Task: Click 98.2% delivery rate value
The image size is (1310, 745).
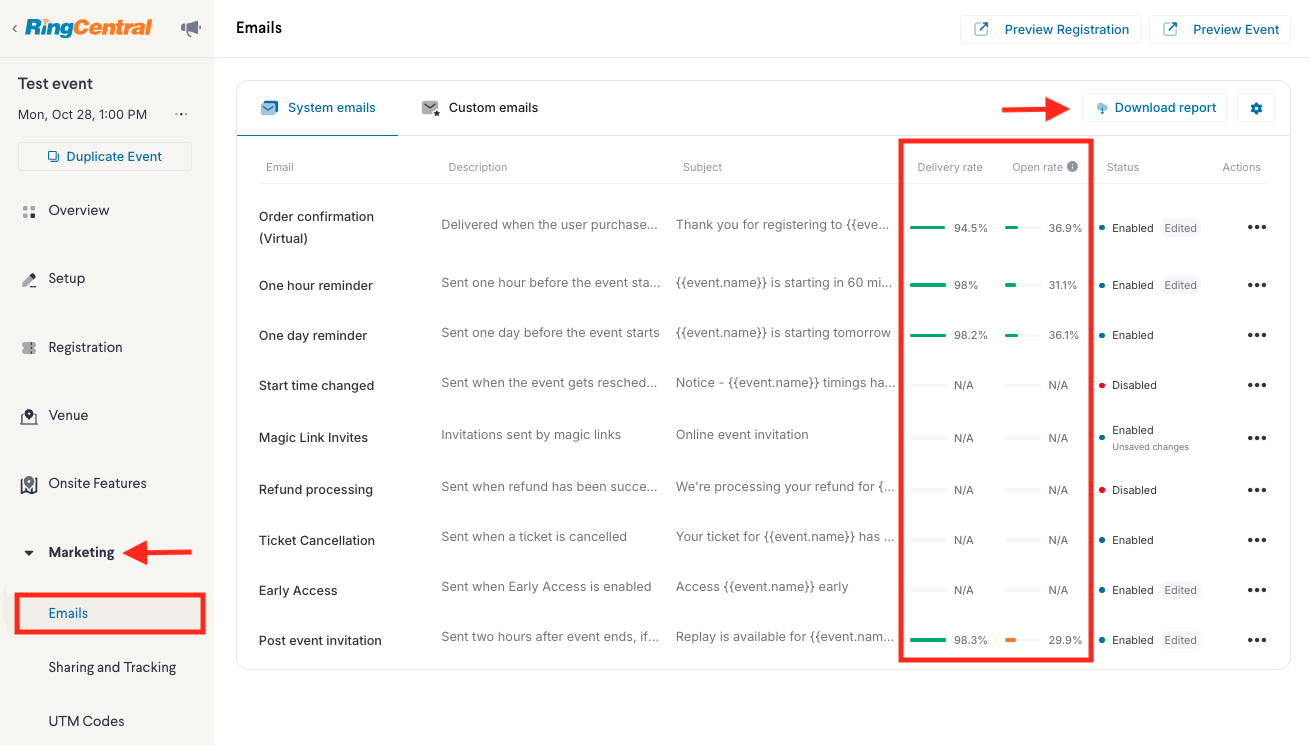Action: coord(970,335)
